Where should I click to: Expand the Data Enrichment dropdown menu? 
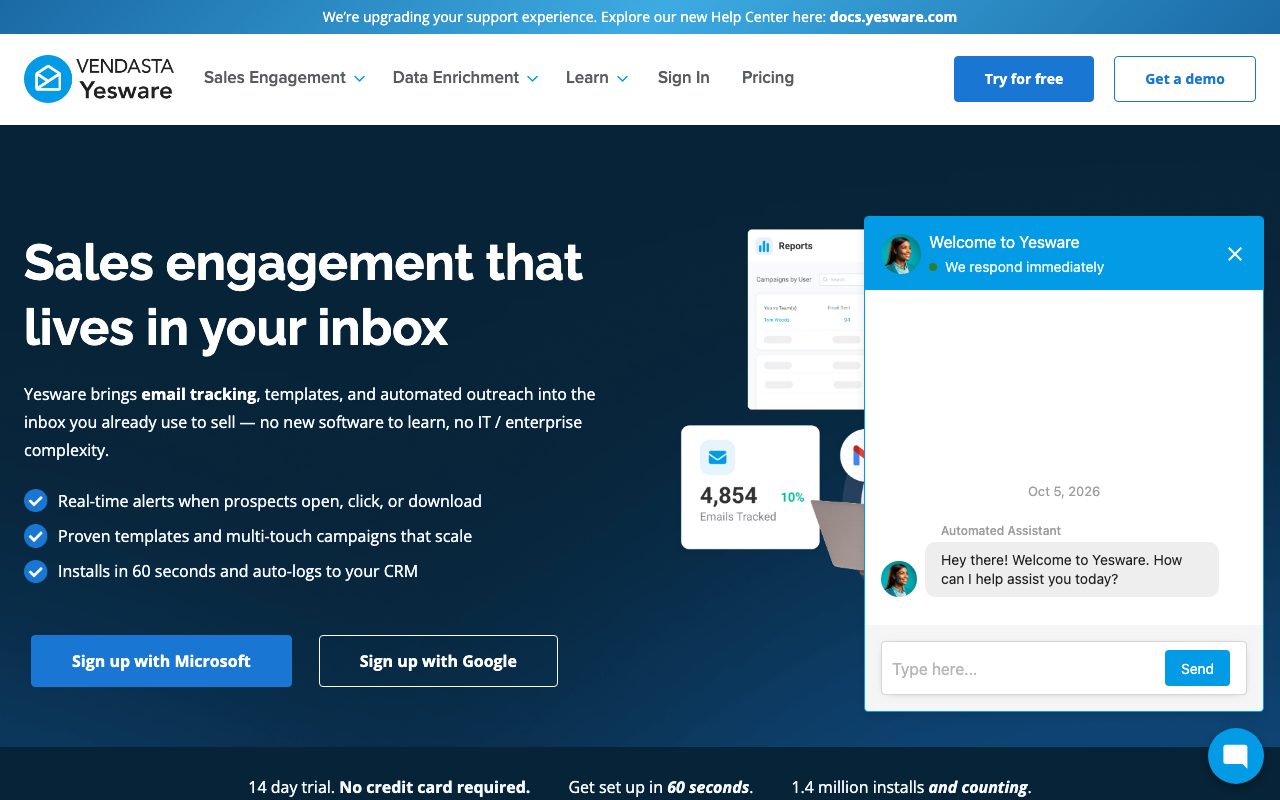click(x=465, y=78)
